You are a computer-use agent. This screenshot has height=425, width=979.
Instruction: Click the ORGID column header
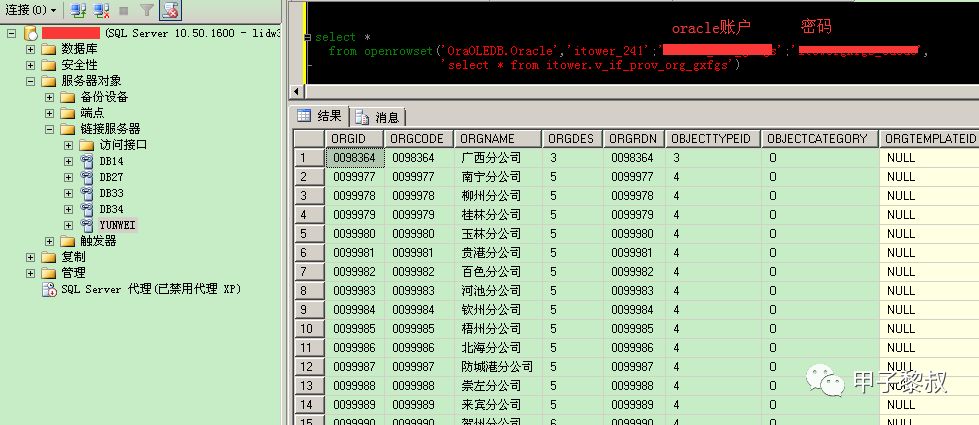click(355, 139)
